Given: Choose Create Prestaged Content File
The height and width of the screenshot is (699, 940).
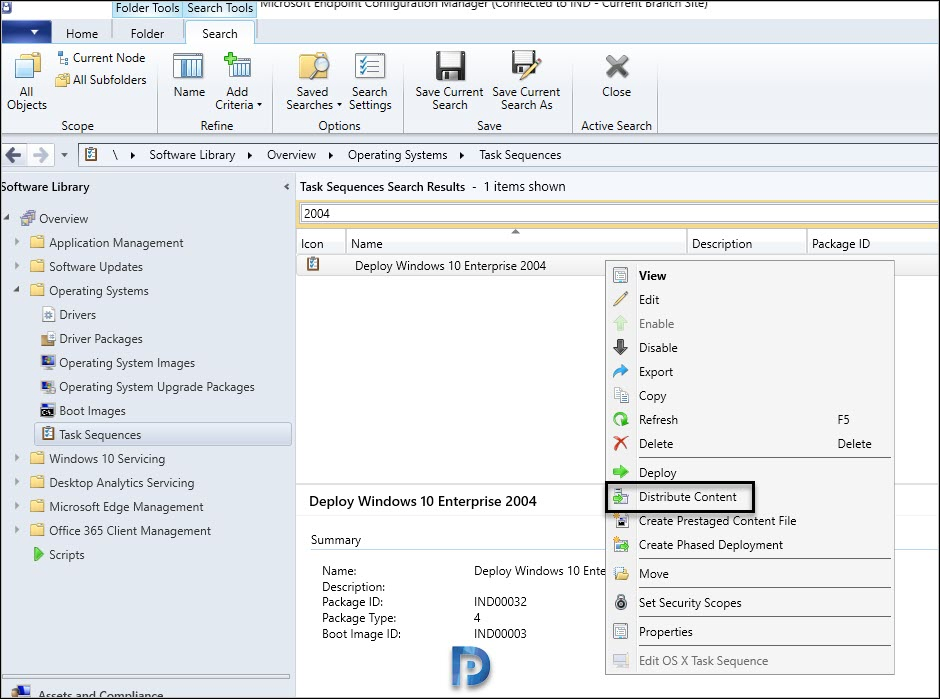Looking at the screenshot, I should pos(749,521).
